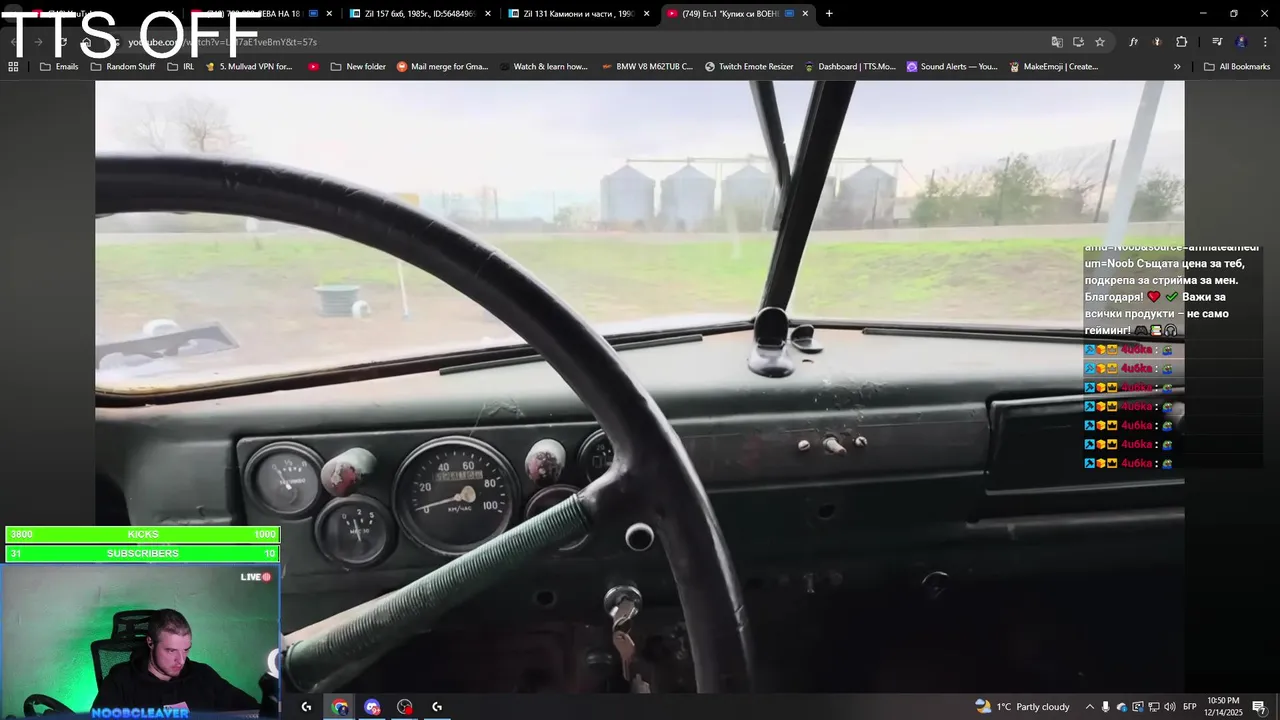Open a new browser tab
Image resolution: width=1280 pixels, height=720 pixels.
tap(829, 14)
